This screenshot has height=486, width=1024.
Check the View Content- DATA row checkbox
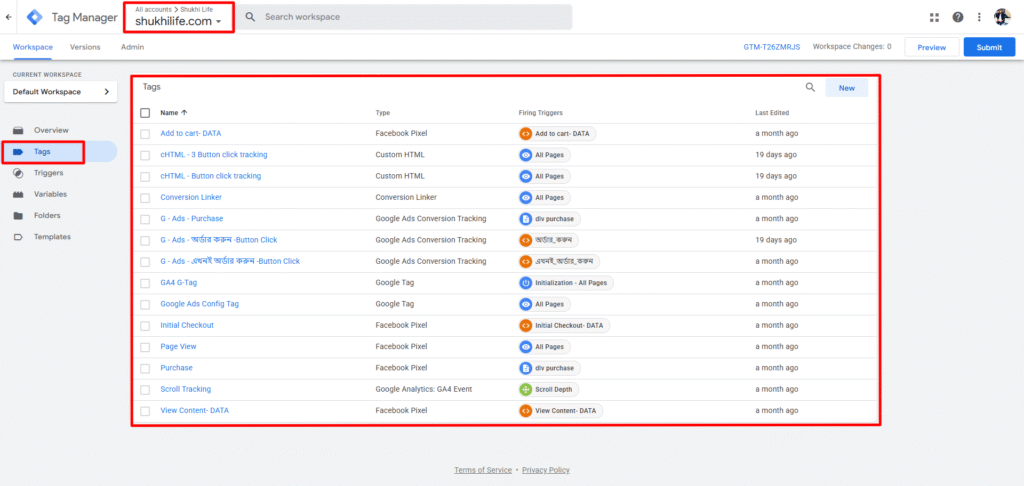pos(145,411)
